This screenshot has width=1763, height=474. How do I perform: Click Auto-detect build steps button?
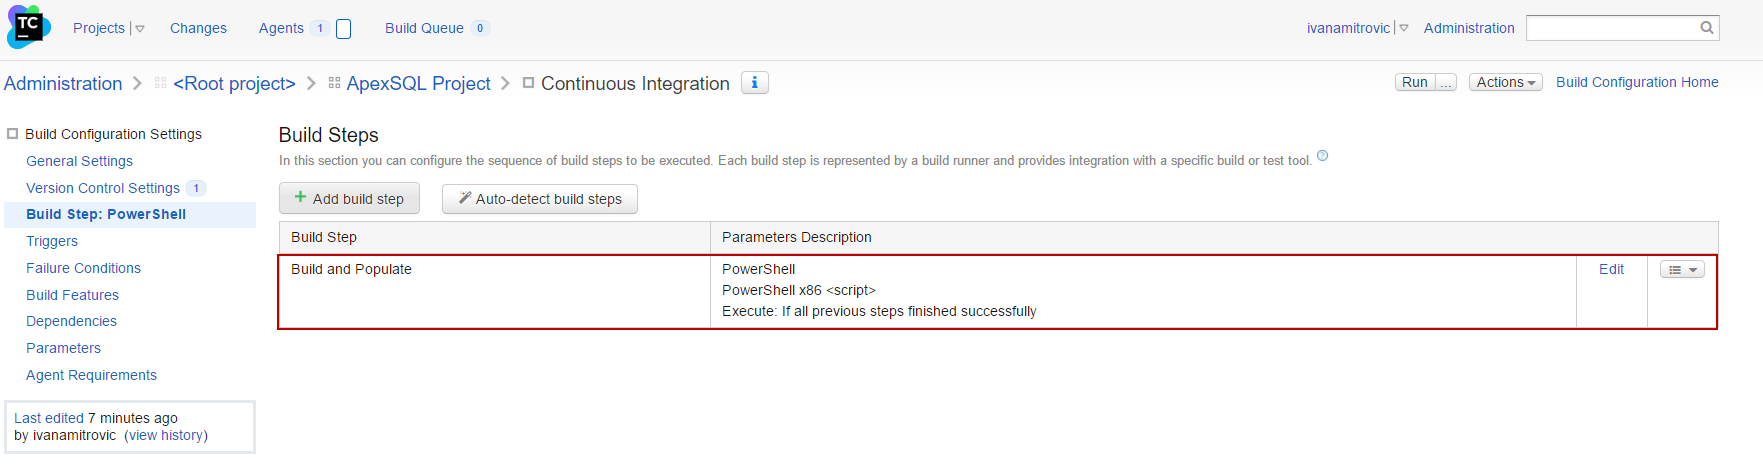(540, 199)
